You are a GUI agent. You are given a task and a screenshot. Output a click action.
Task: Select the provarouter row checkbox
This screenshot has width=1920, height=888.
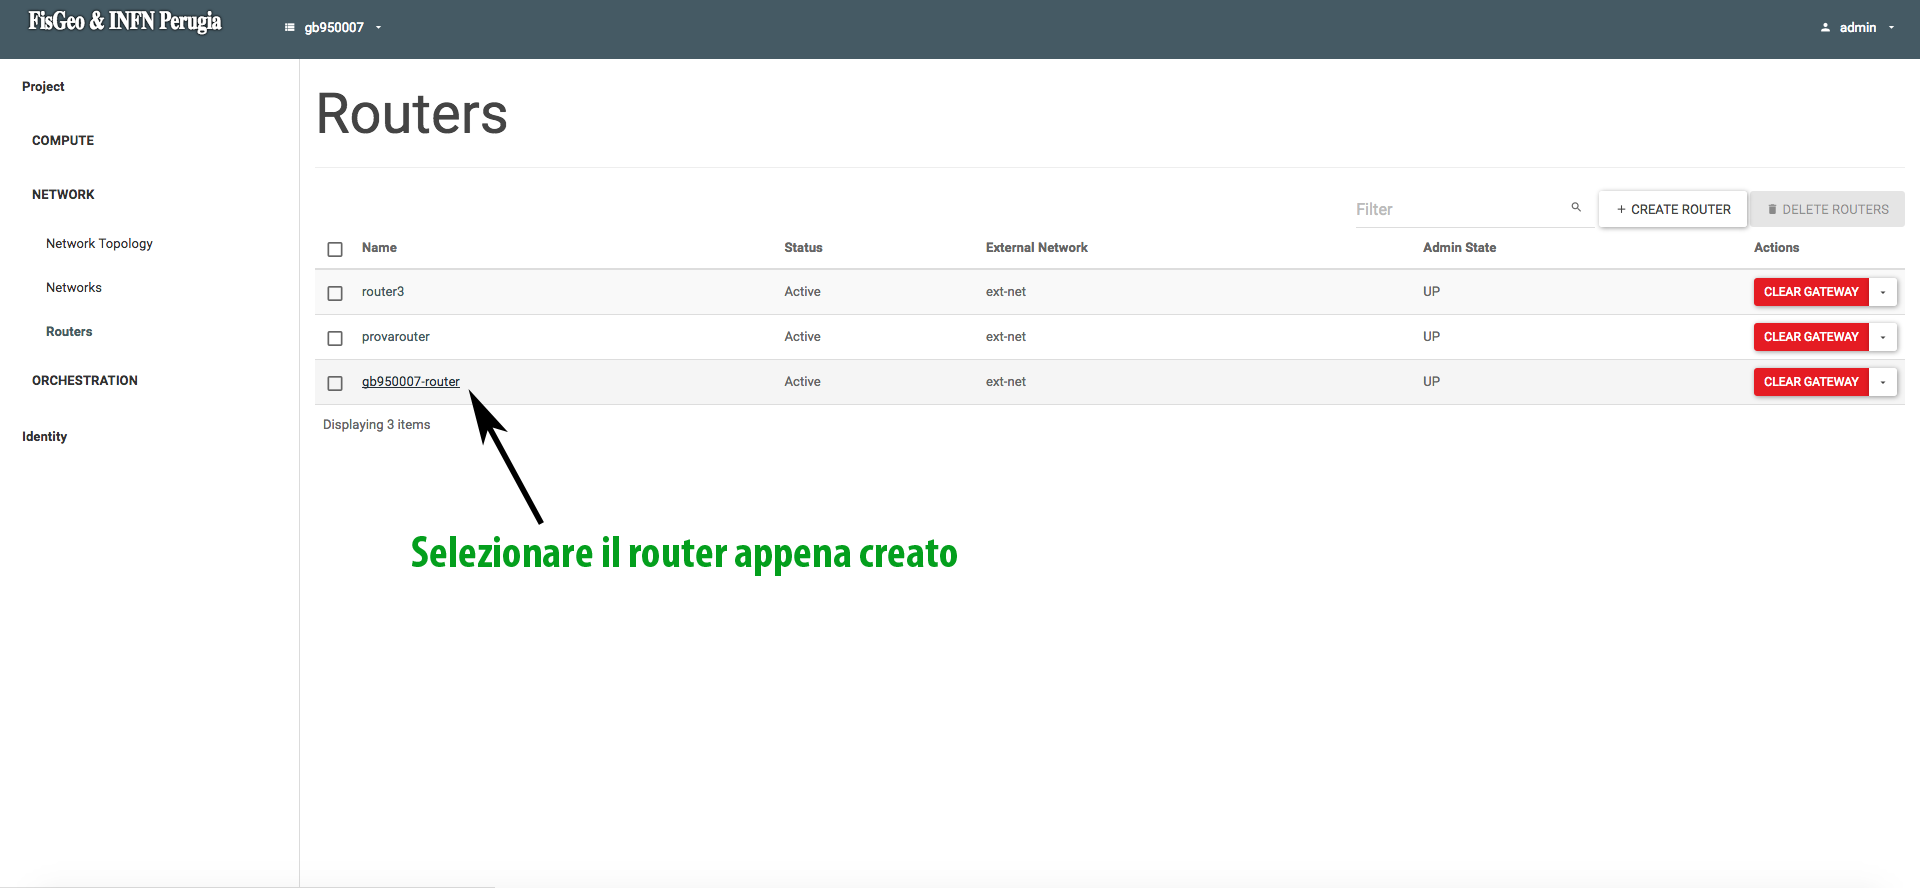335,338
